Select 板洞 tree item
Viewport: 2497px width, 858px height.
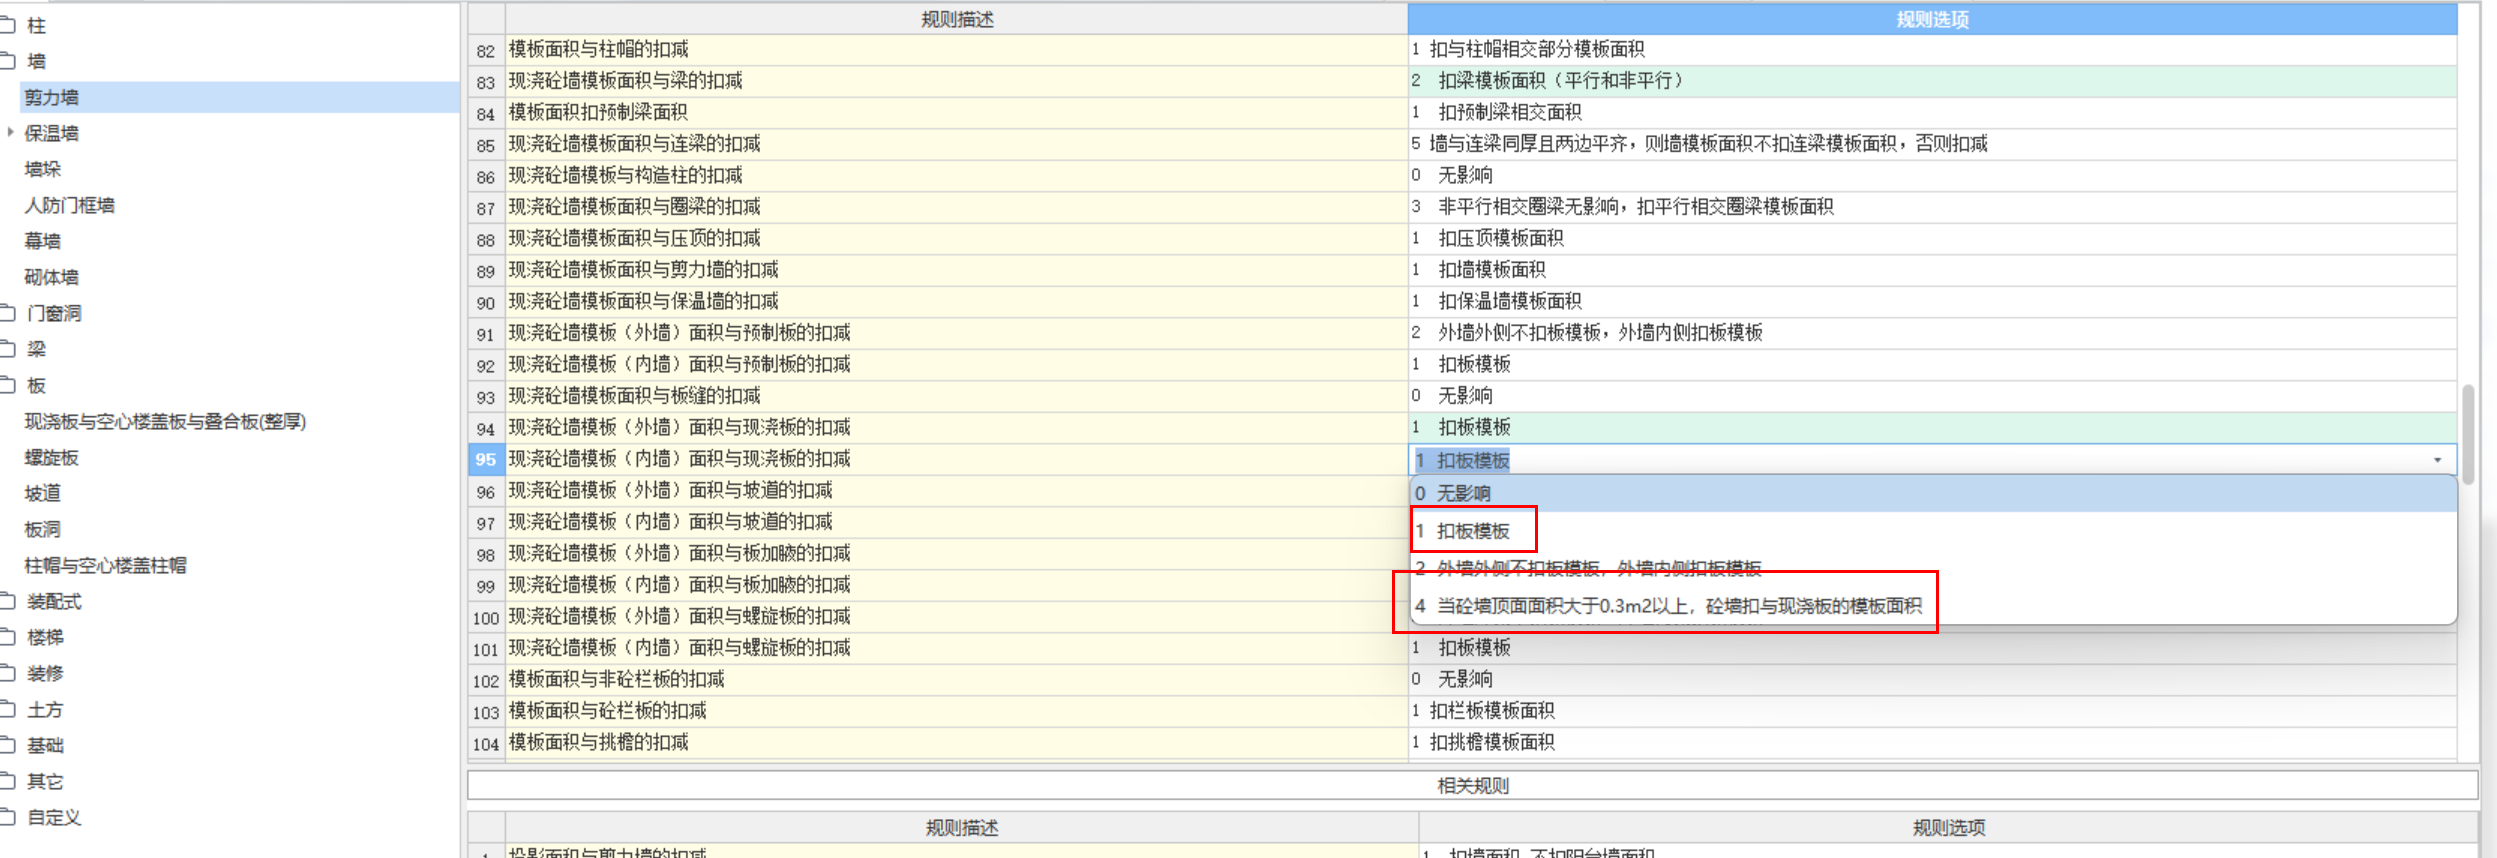(x=42, y=529)
